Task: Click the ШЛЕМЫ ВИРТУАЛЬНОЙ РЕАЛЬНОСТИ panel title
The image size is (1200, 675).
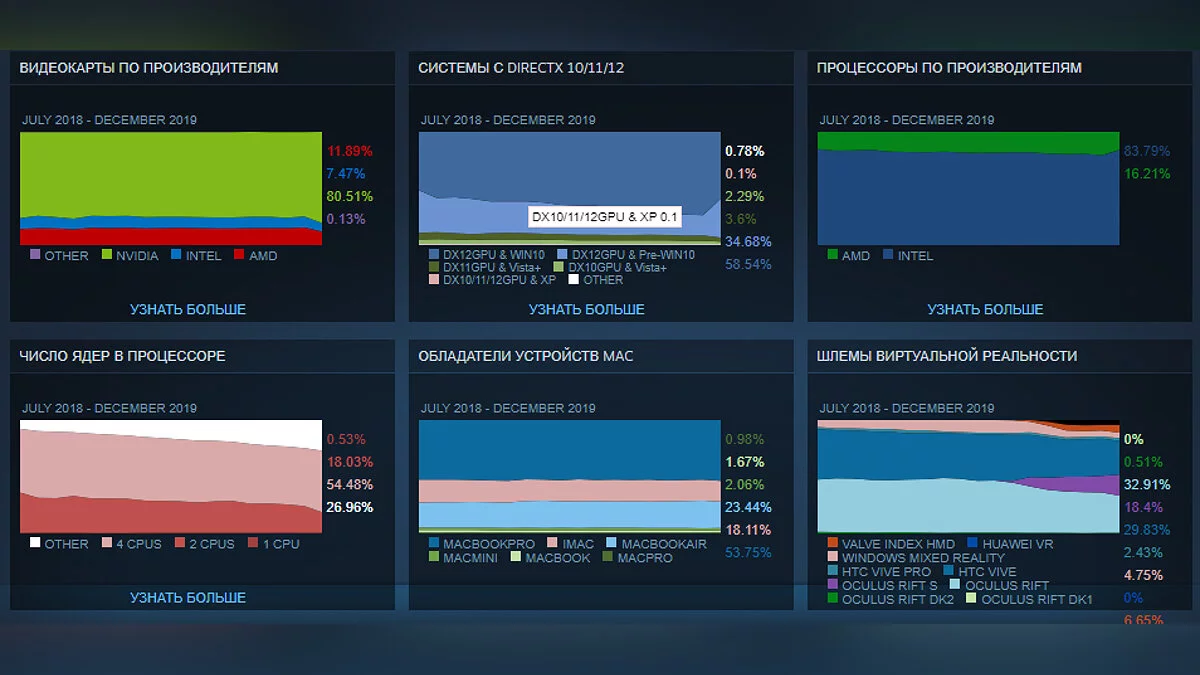Action: coord(947,356)
